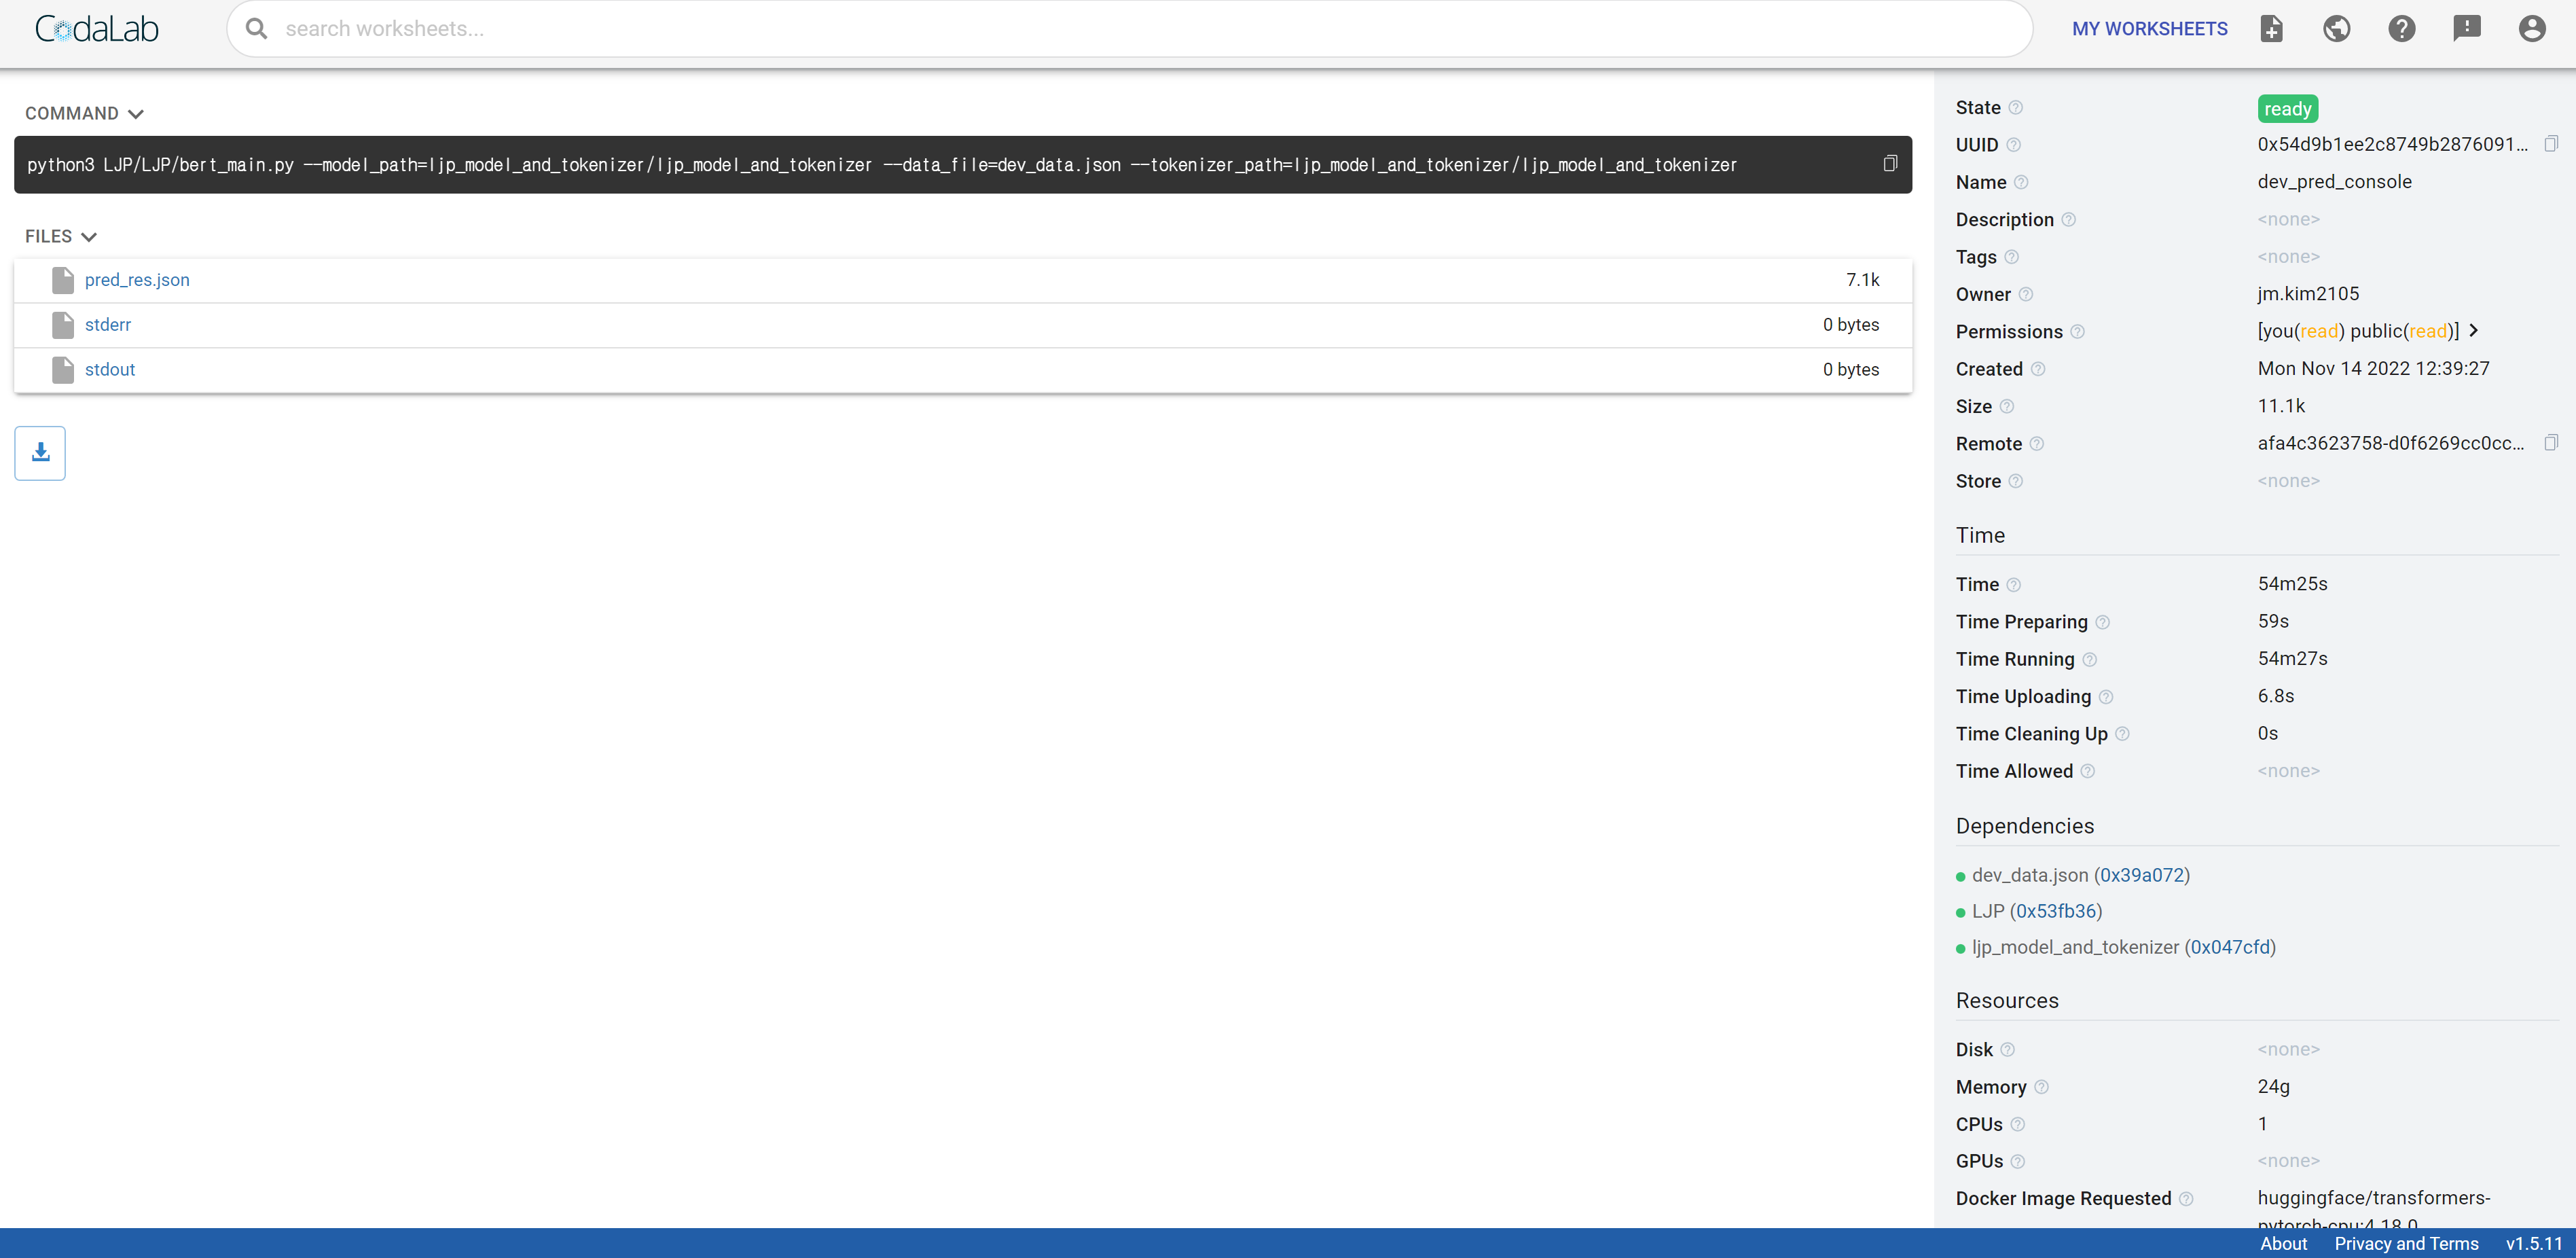Copy the command using copy icon
2576x1258 pixels.
click(1889, 164)
